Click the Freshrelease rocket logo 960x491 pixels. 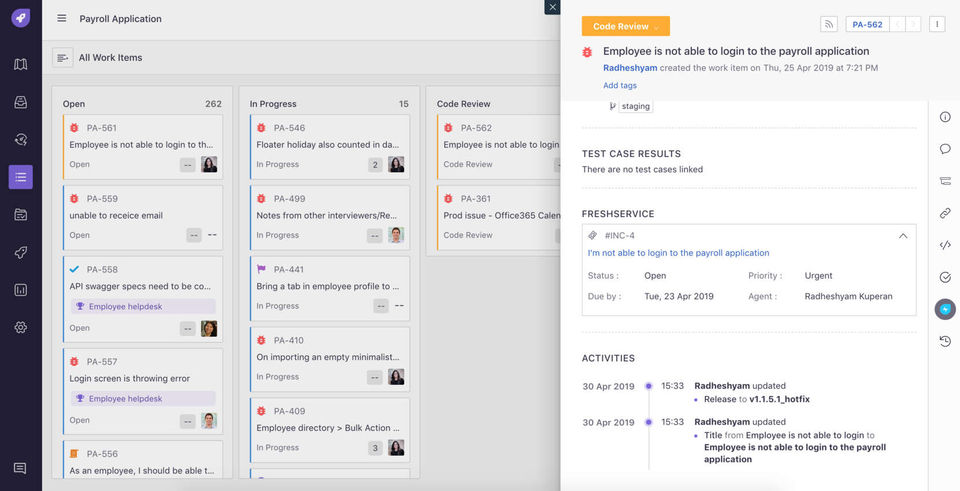pyautogui.click(x=21, y=18)
